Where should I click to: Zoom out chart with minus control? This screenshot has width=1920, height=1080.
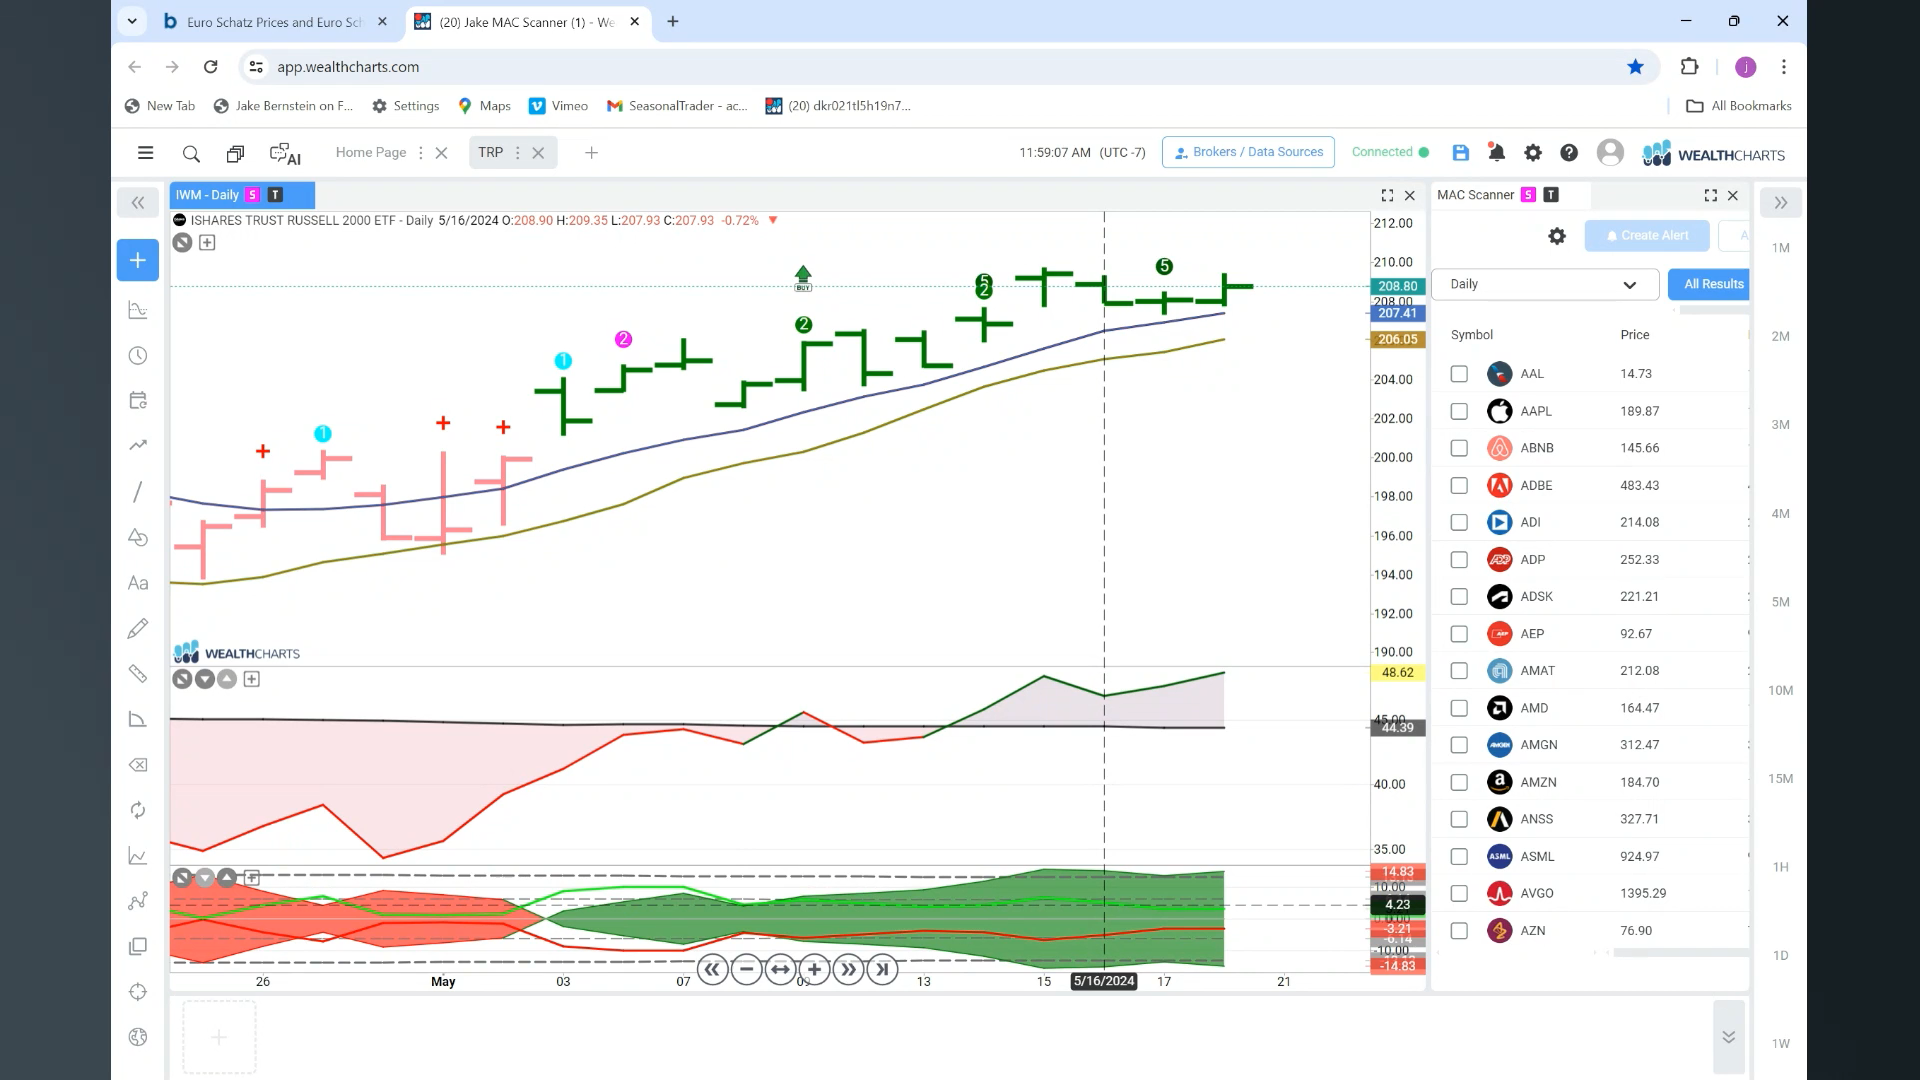pyautogui.click(x=746, y=969)
